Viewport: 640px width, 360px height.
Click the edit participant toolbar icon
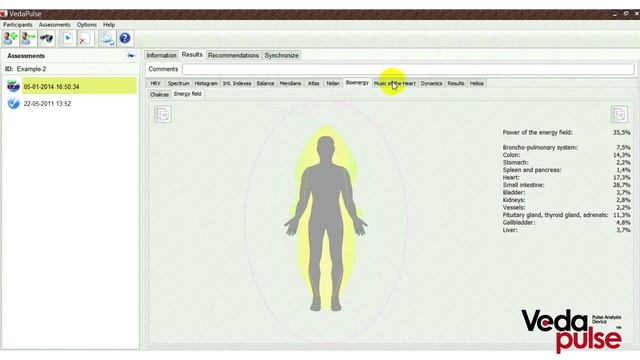(28, 38)
